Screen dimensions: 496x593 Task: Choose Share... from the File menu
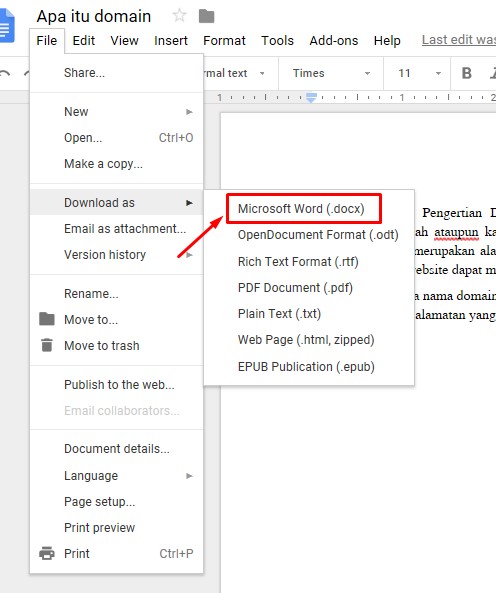(116, 73)
